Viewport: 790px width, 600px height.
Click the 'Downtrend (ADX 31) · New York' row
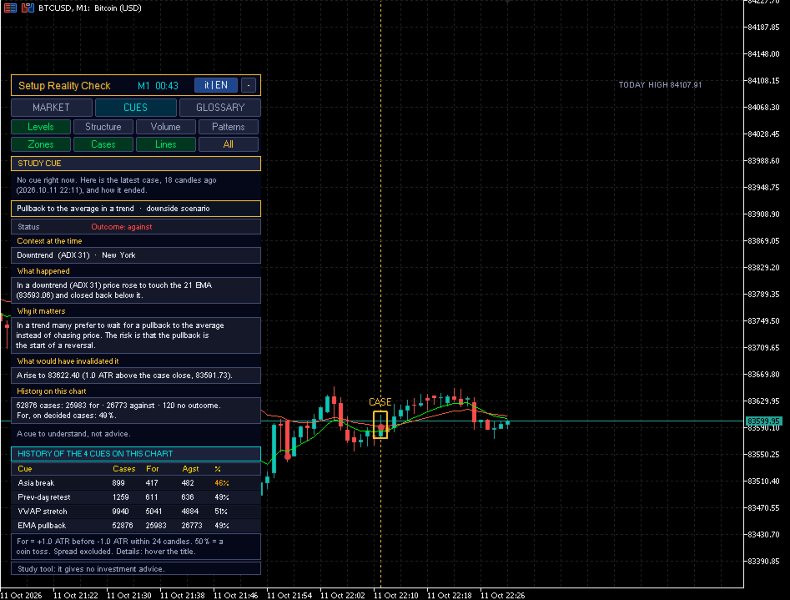(136, 255)
